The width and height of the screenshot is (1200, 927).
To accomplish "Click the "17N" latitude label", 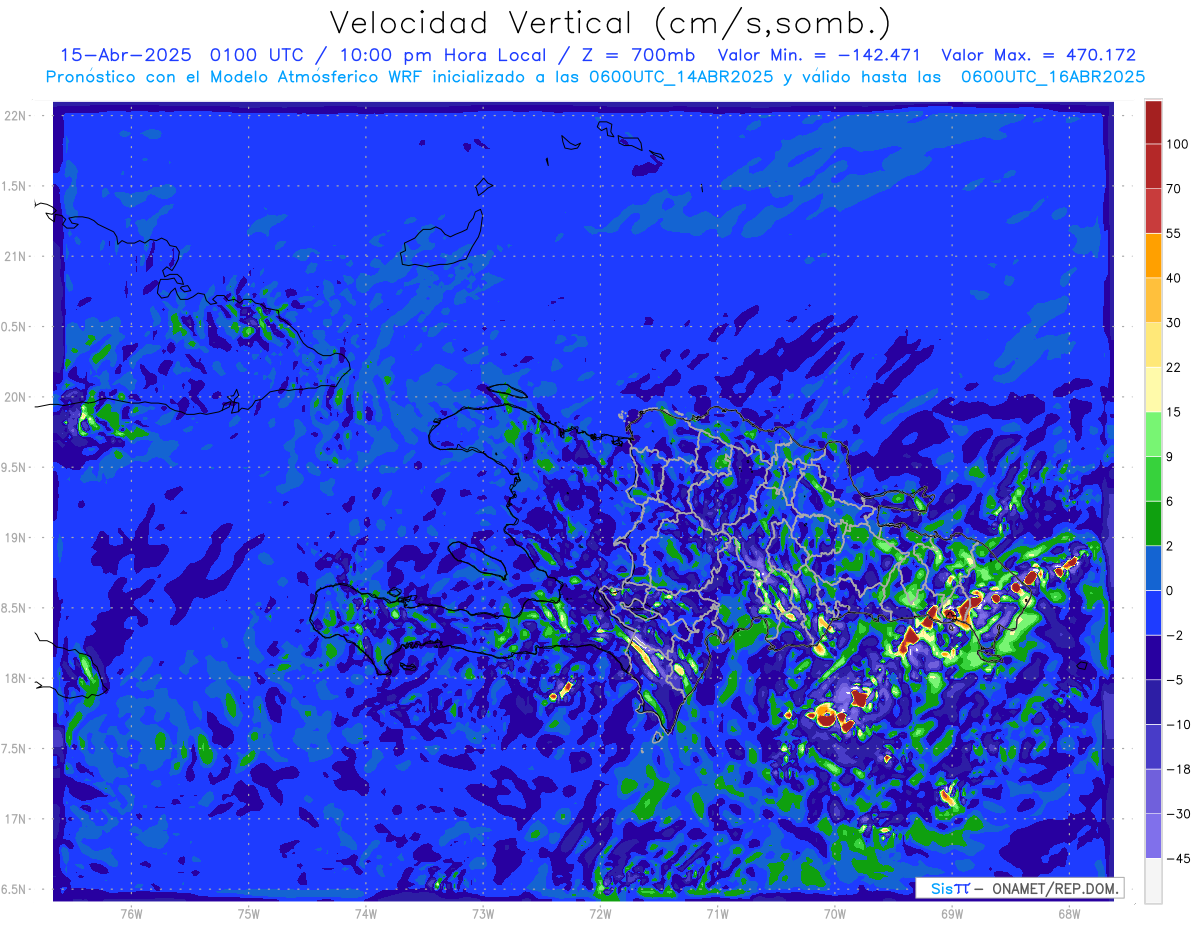I will [x=16, y=819].
